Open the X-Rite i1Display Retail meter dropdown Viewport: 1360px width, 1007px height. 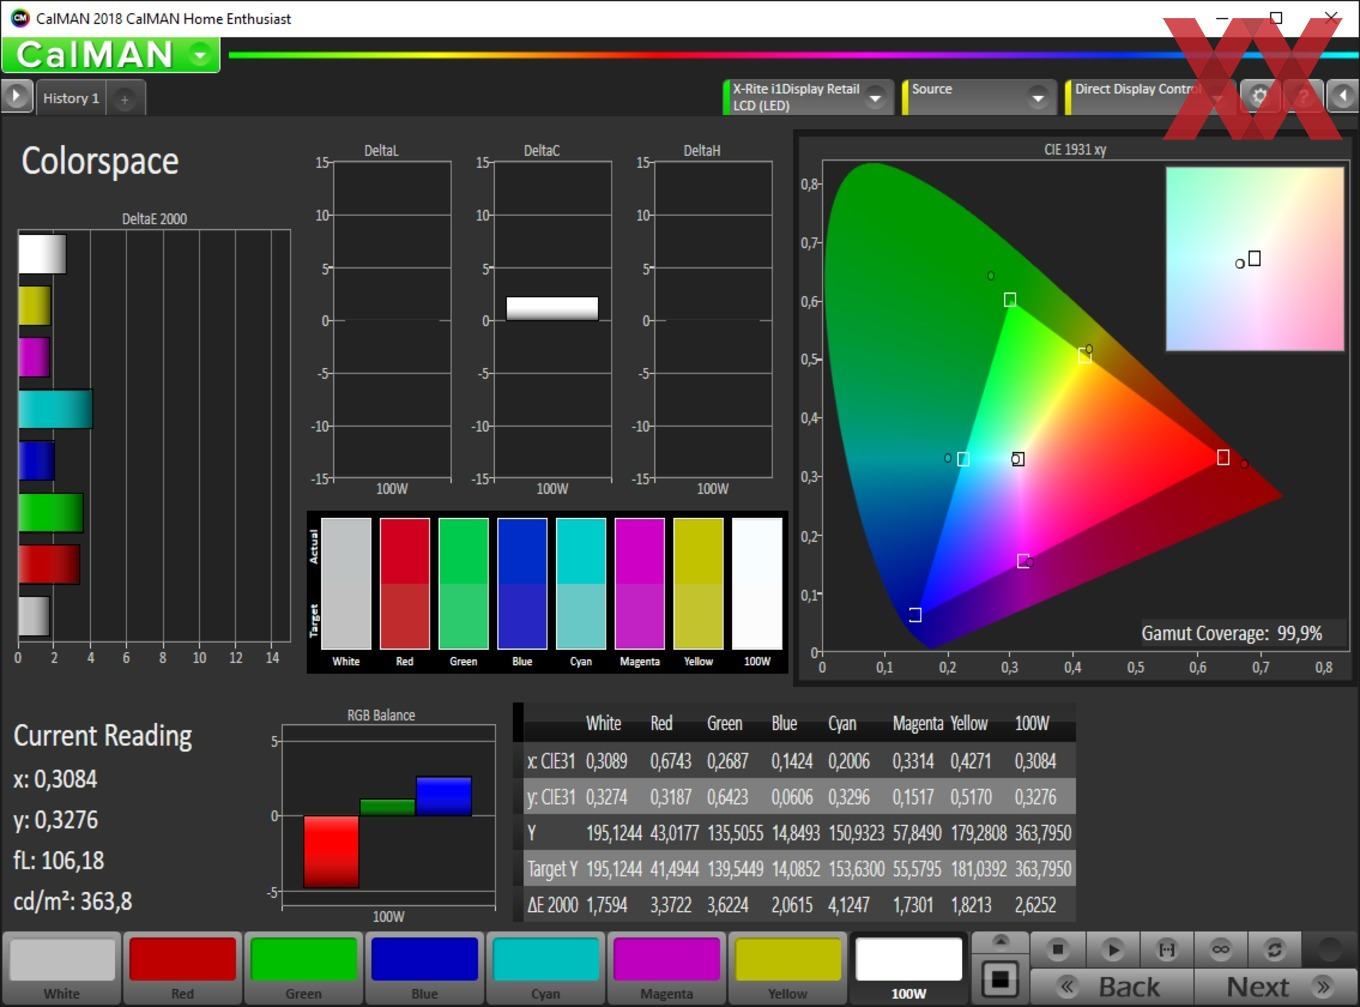pos(806,97)
